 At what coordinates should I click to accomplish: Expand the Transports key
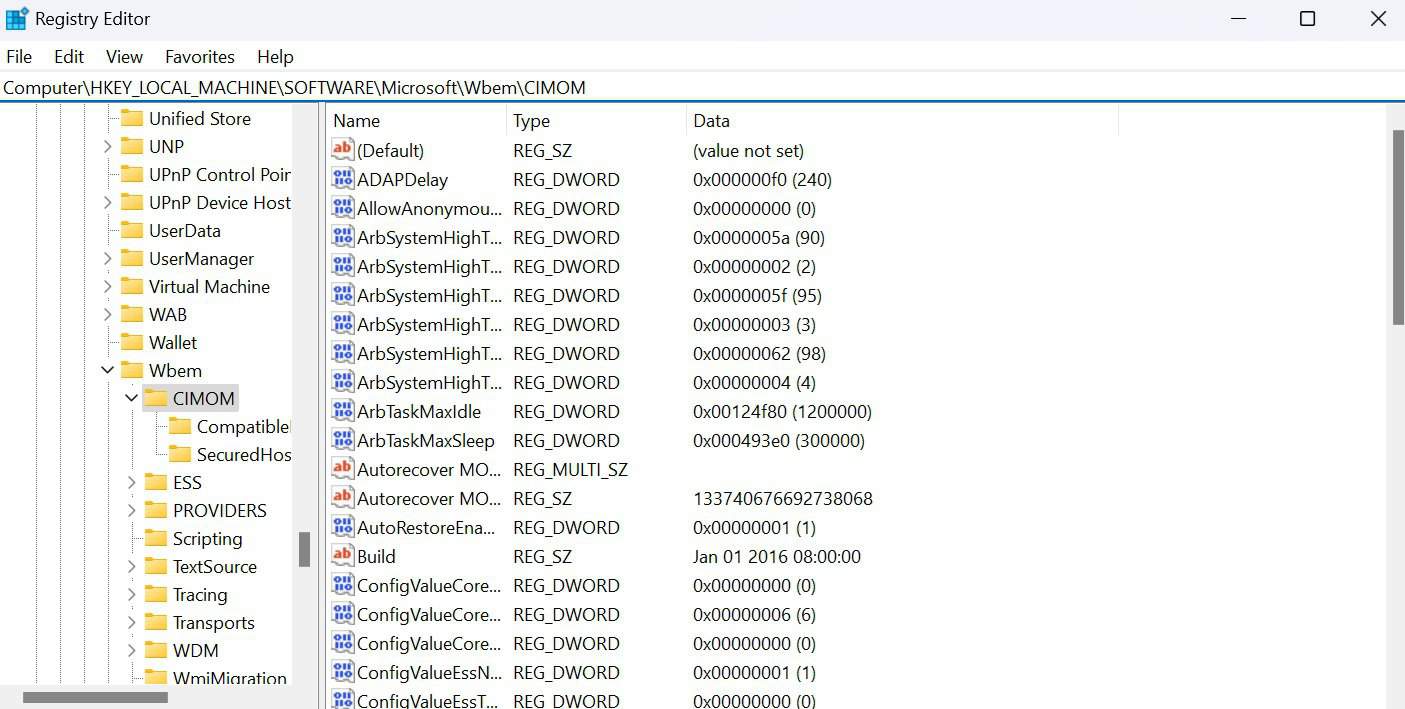click(x=132, y=622)
